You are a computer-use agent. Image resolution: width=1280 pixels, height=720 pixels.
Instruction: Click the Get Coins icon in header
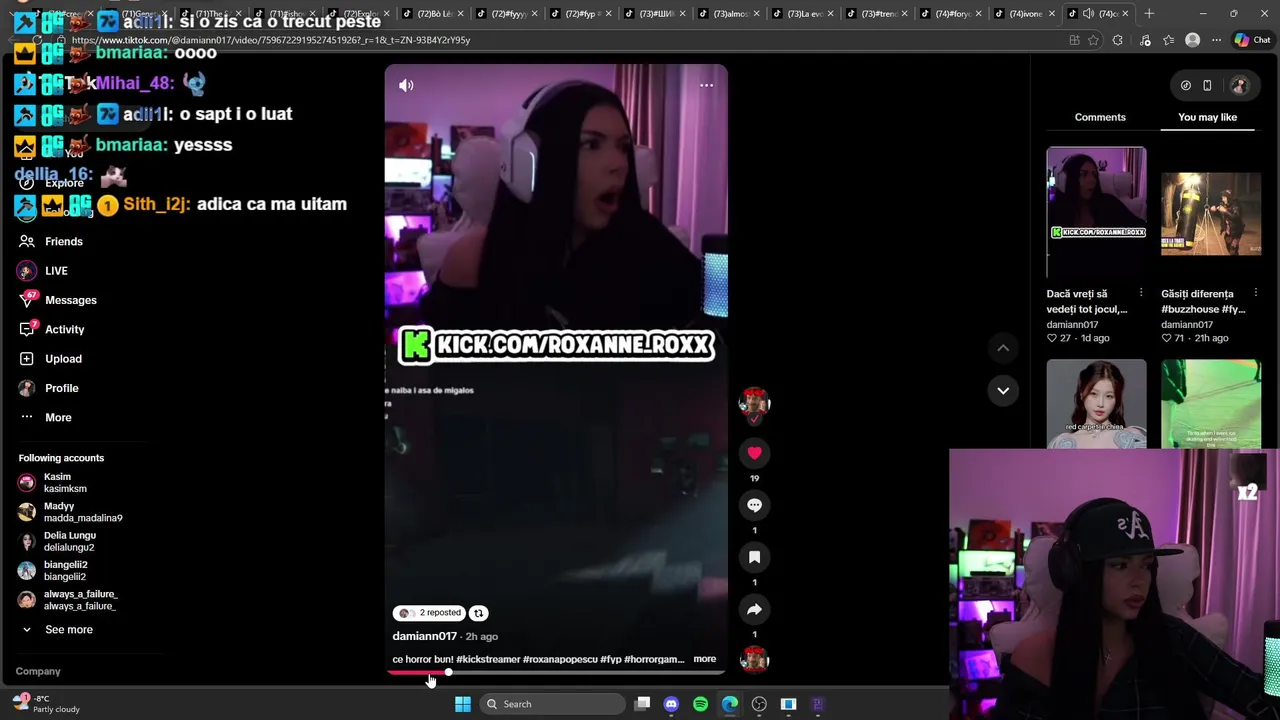1186,86
